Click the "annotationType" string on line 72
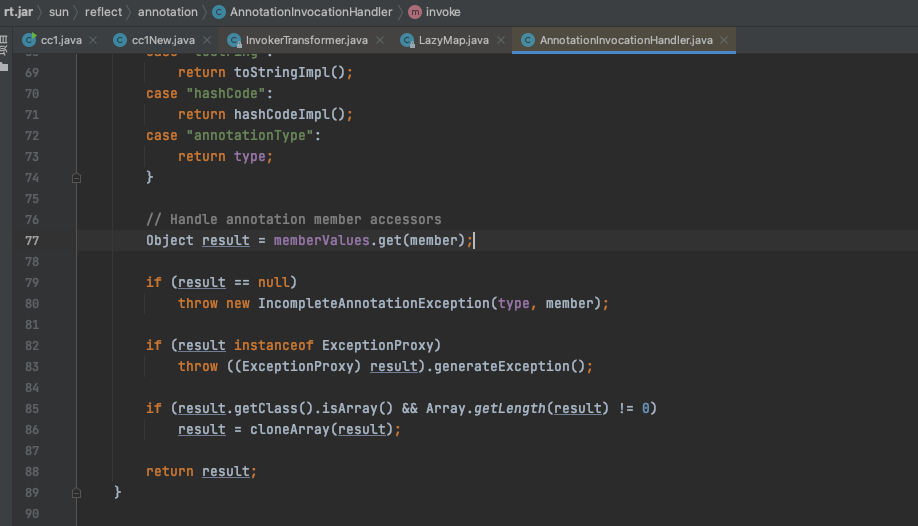This screenshot has width=918, height=526. coord(250,135)
